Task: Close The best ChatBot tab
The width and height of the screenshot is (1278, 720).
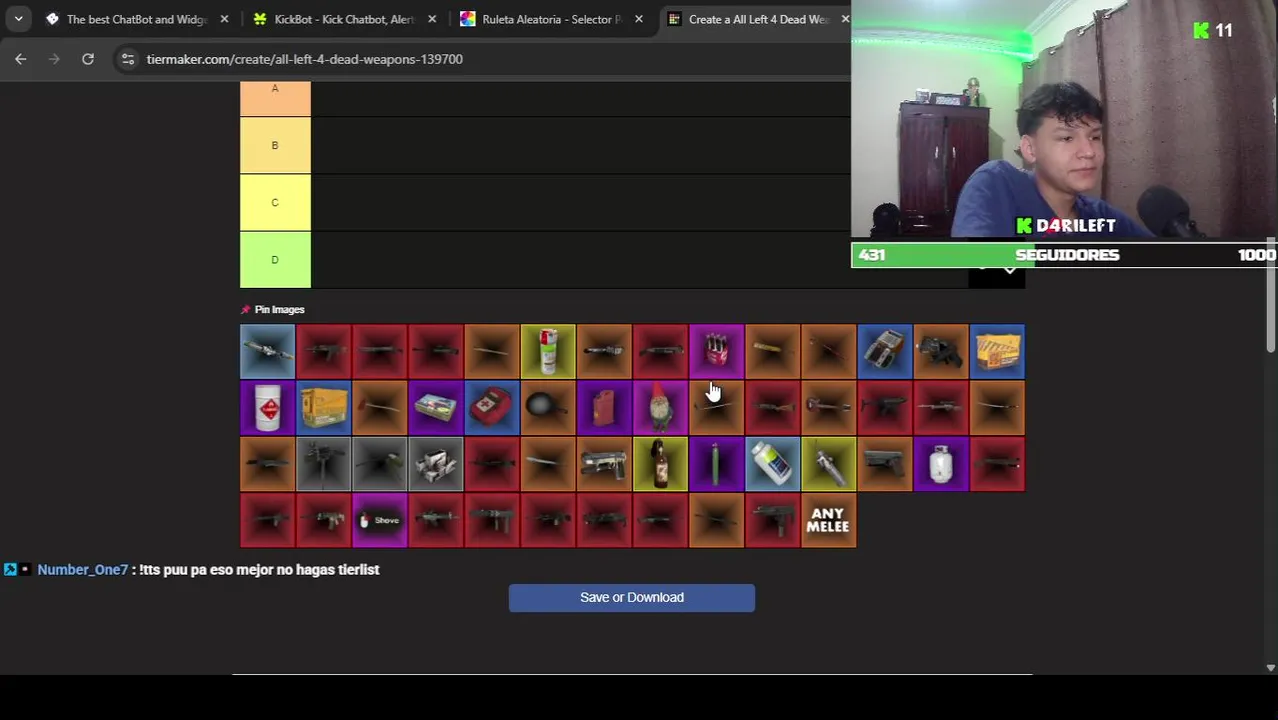Action: pyautogui.click(x=224, y=19)
